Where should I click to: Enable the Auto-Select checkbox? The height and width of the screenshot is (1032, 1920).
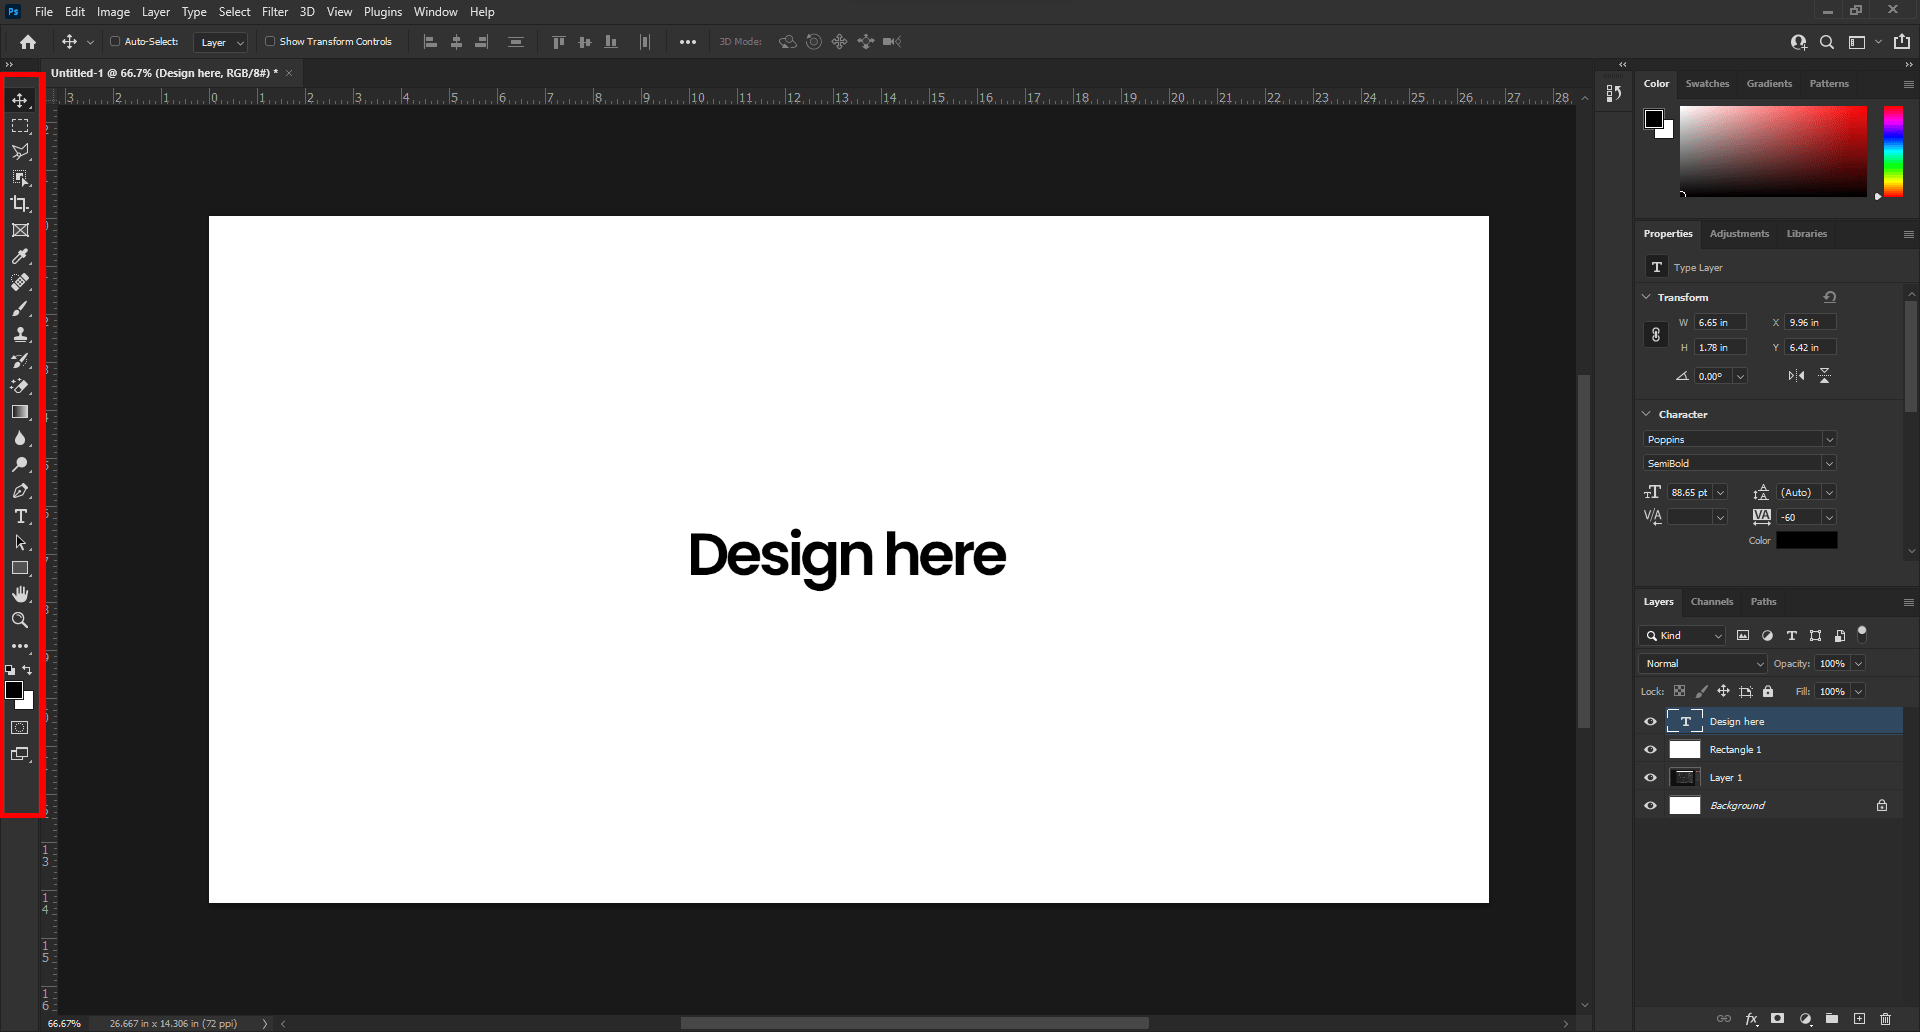[x=115, y=42]
